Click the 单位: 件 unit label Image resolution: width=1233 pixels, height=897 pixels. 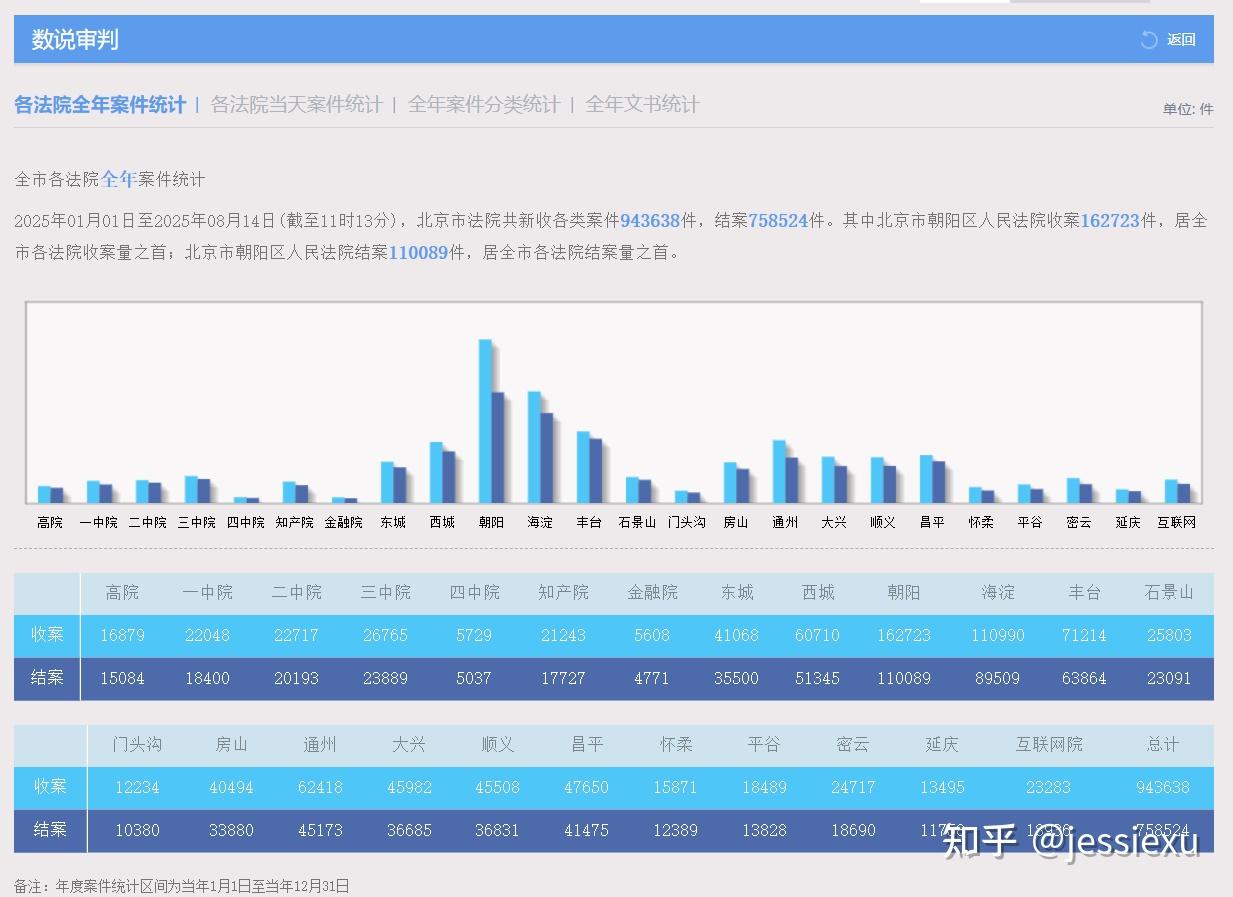click(x=1188, y=109)
